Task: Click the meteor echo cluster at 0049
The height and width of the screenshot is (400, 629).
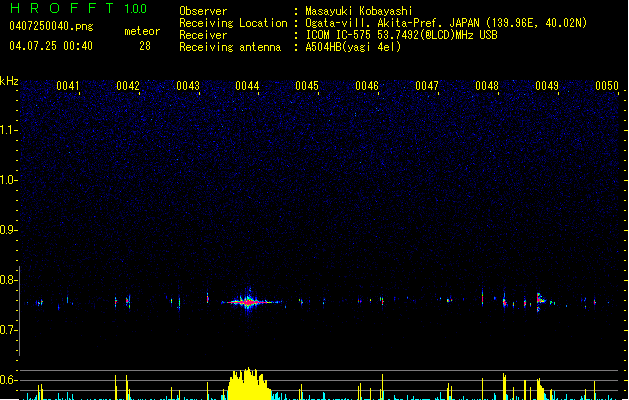Action: click(x=541, y=302)
